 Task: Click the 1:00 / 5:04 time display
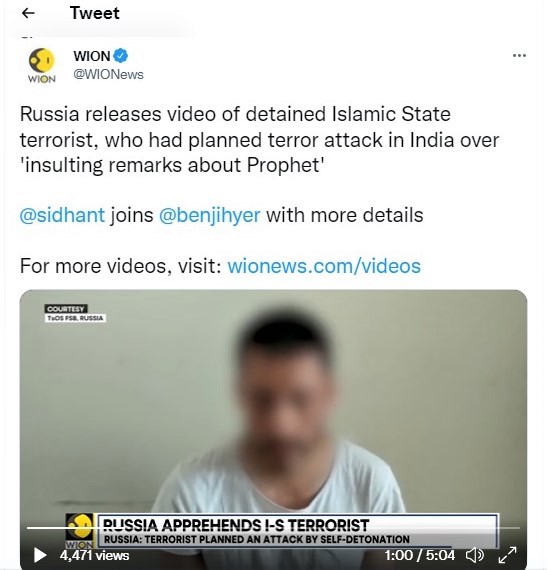click(419, 555)
